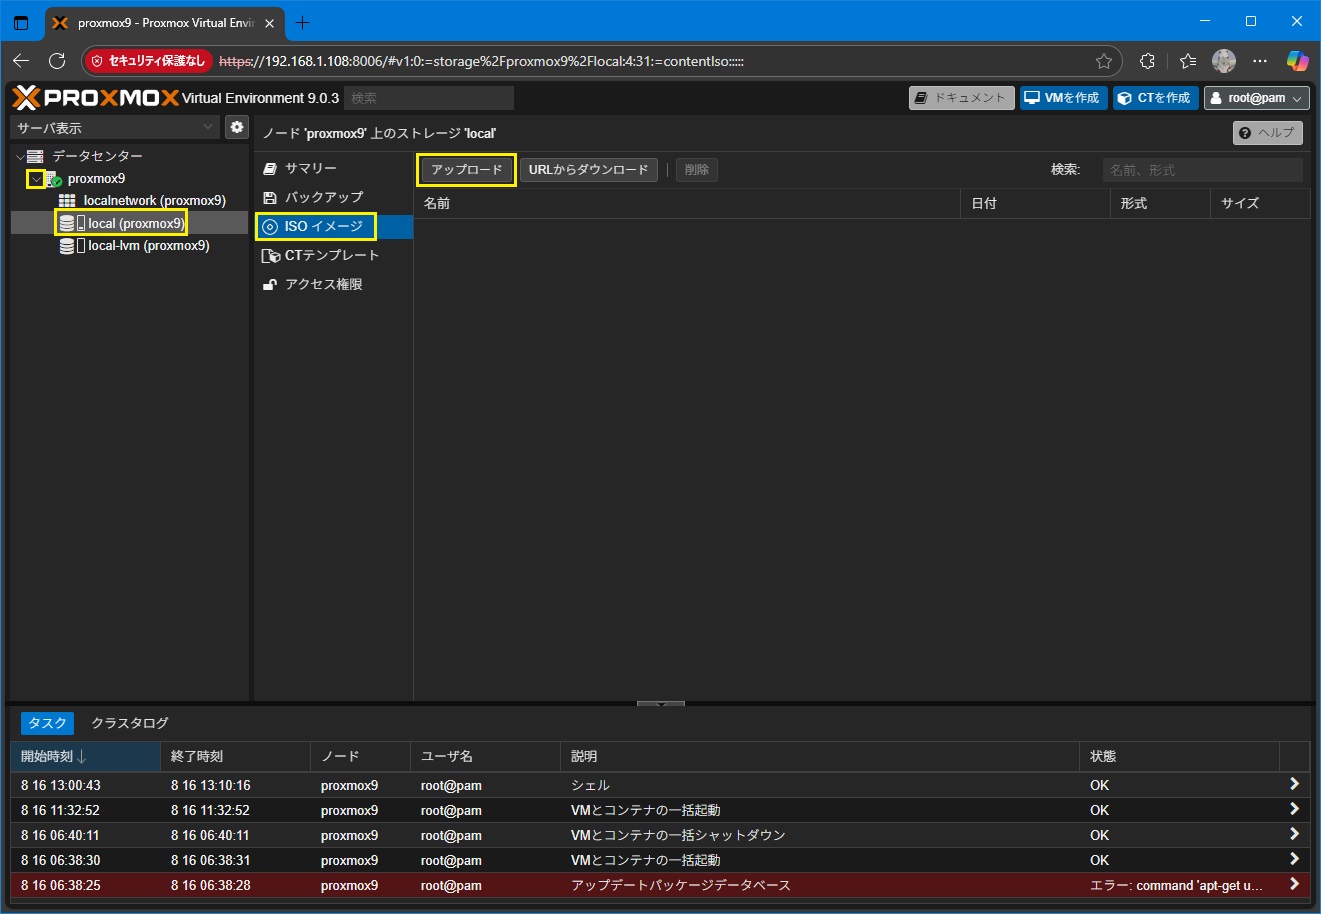Image resolution: width=1321 pixels, height=914 pixels.
Task: Open details arrow for apt-get error task
Action: coord(1294,884)
